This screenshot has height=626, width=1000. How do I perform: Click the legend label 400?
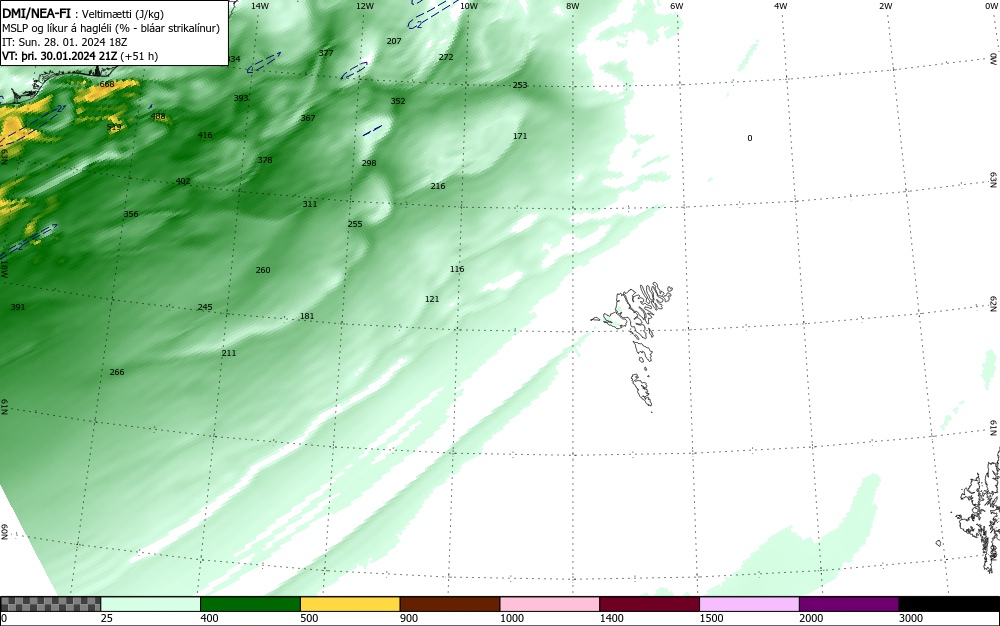click(209, 618)
